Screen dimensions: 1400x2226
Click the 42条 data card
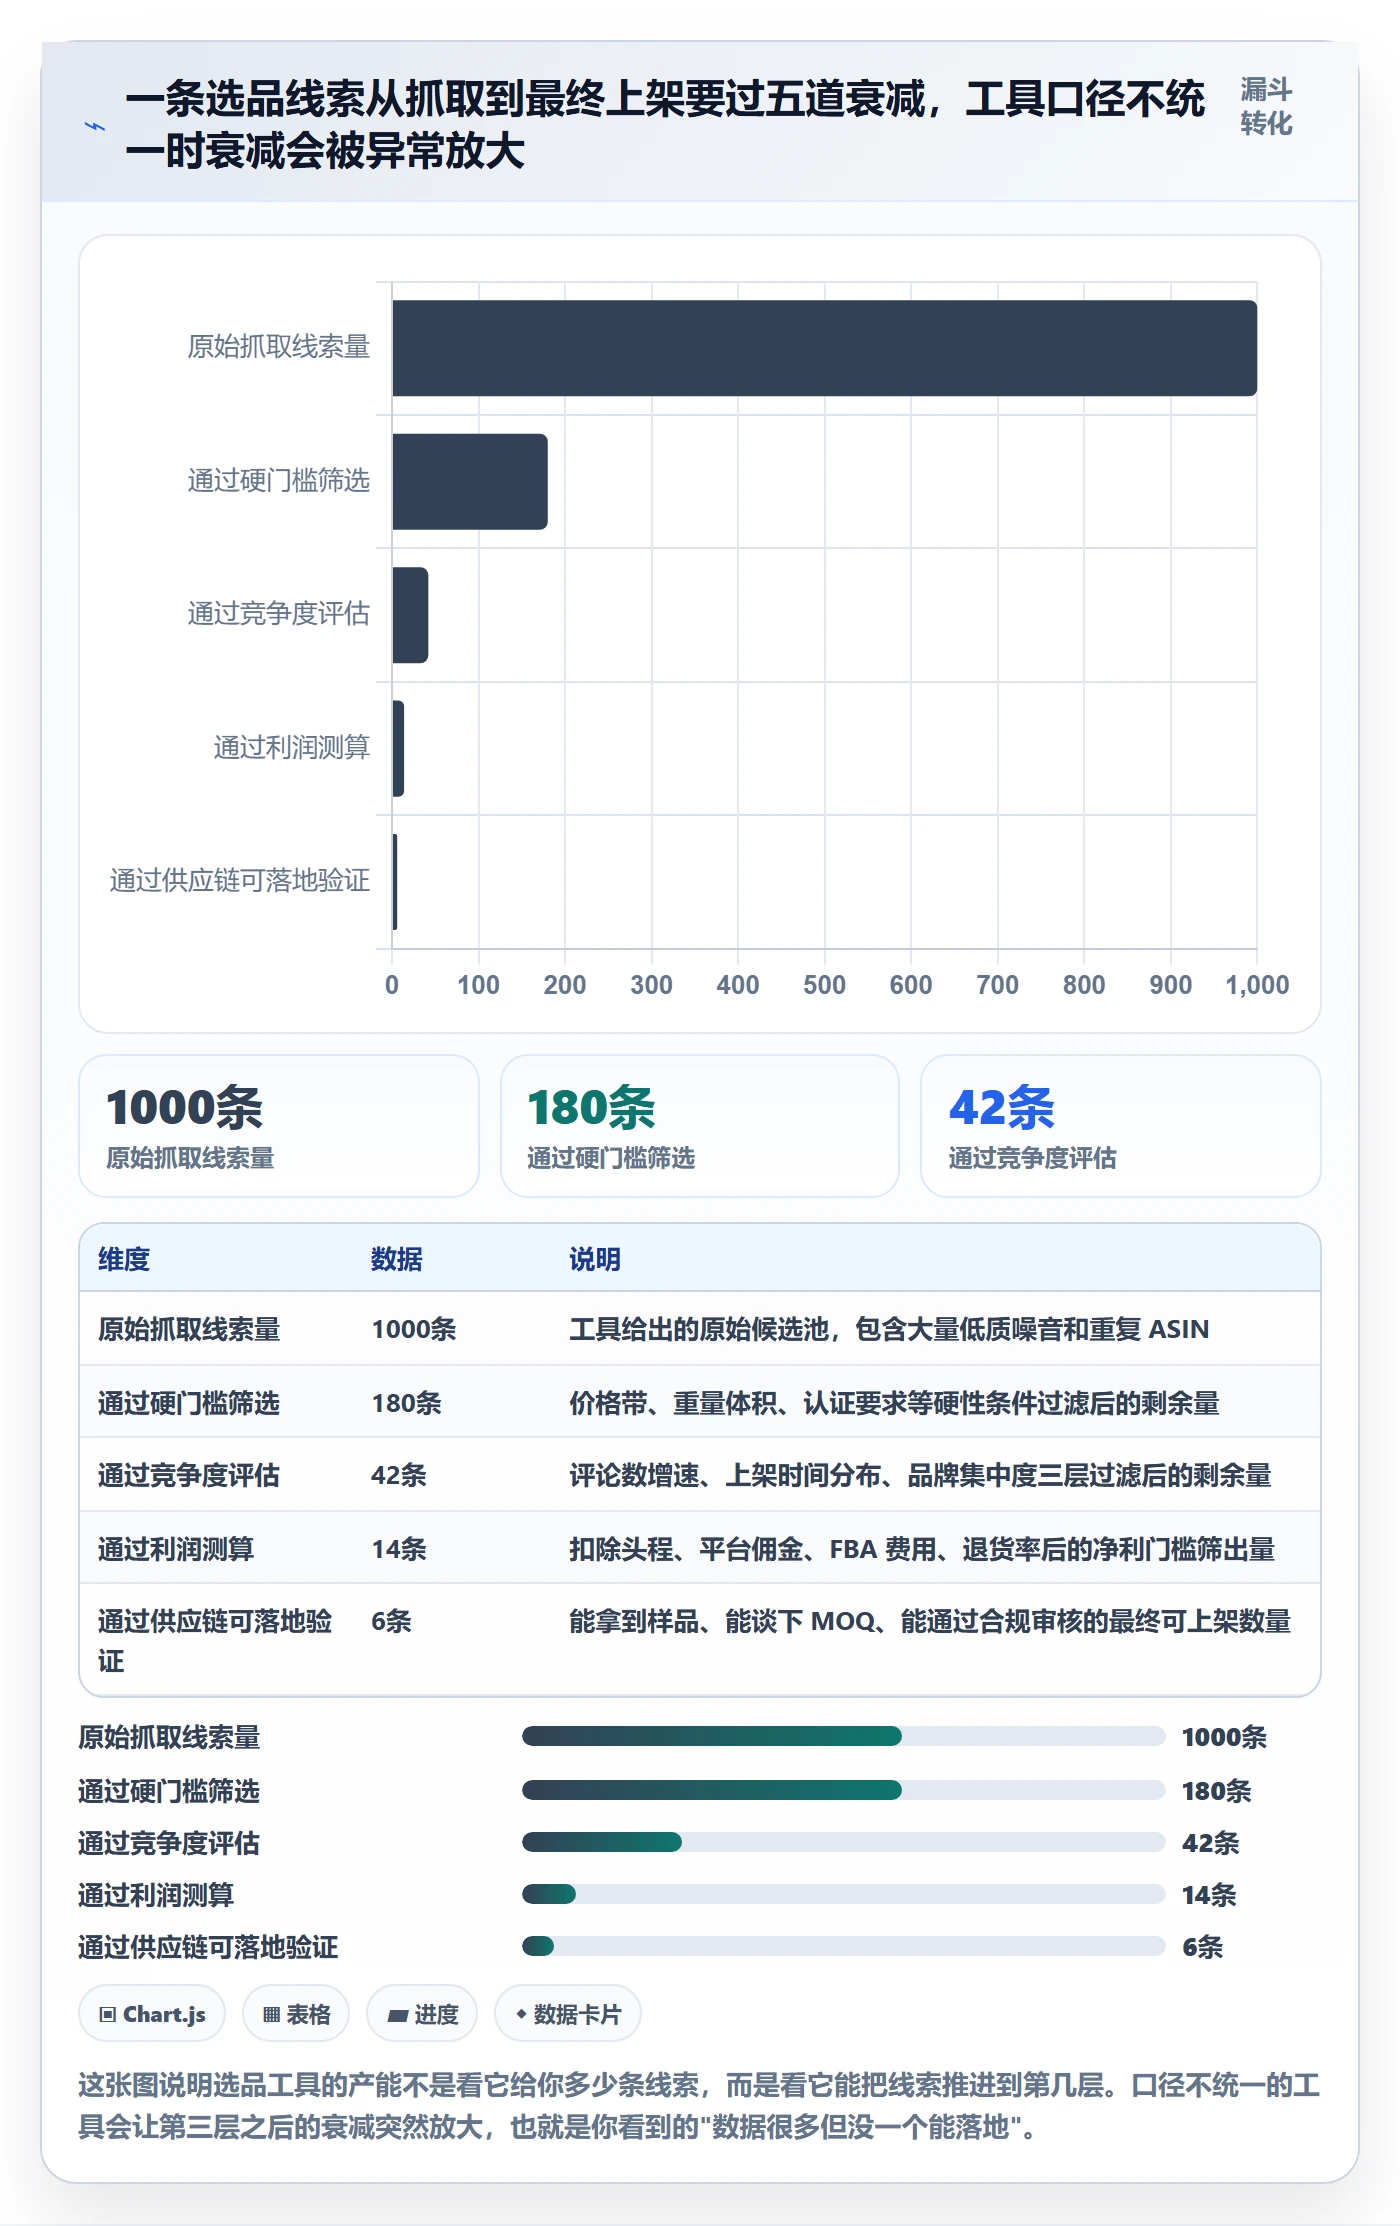point(1121,1126)
